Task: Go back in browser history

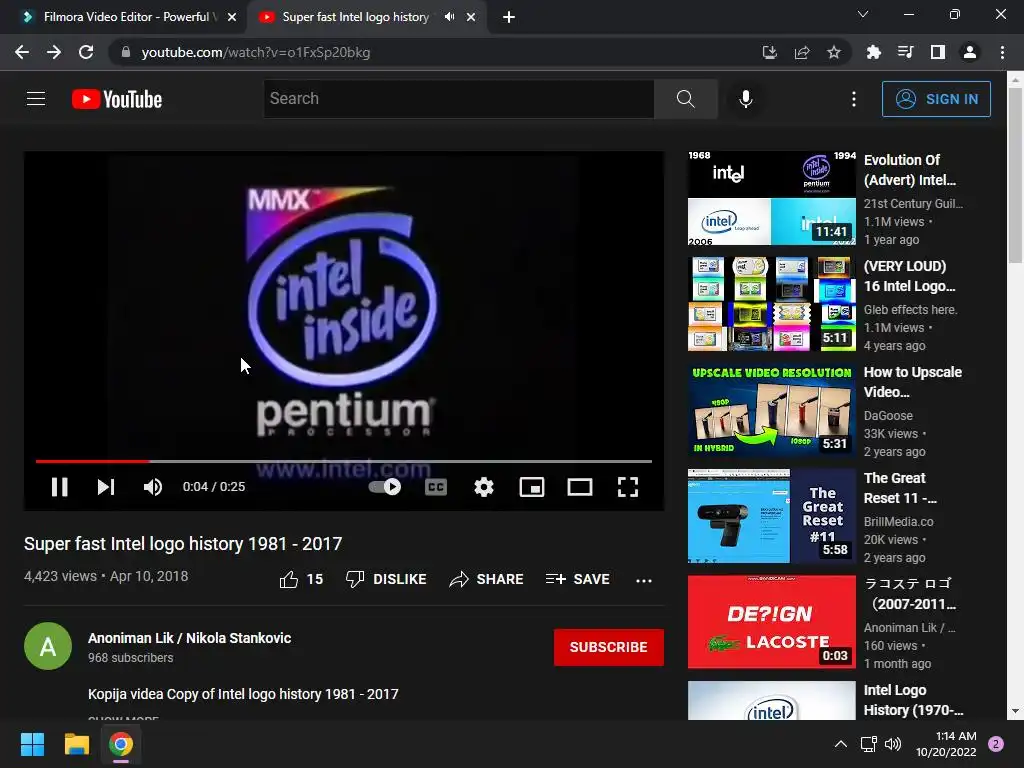Action: click(22, 52)
